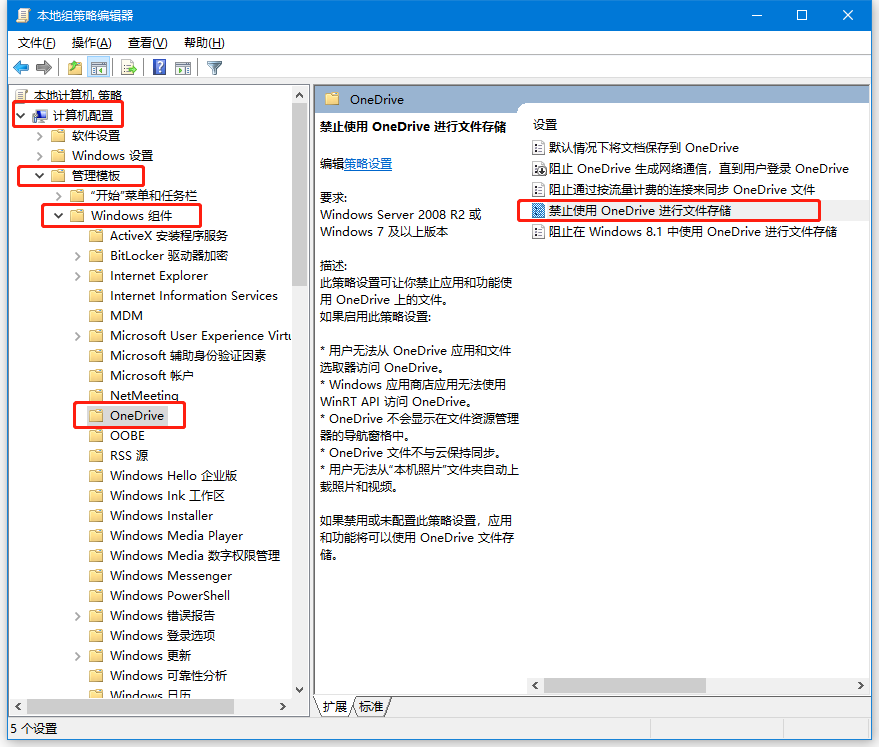Select the Windows 登录选项 tree item
Viewport: 879px width, 747px height.
pos(163,635)
